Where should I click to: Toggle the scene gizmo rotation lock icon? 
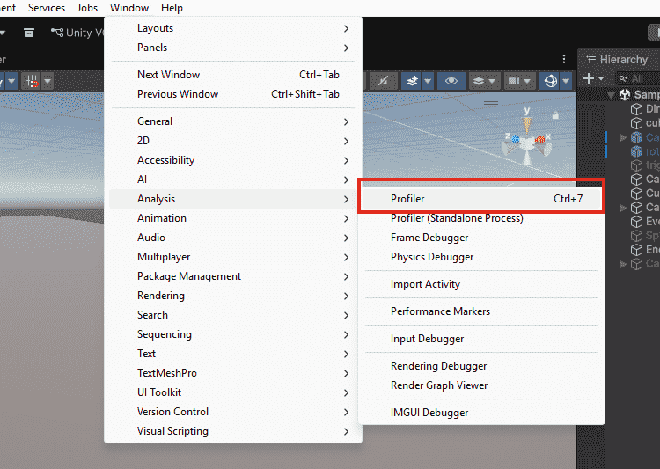click(x=556, y=115)
